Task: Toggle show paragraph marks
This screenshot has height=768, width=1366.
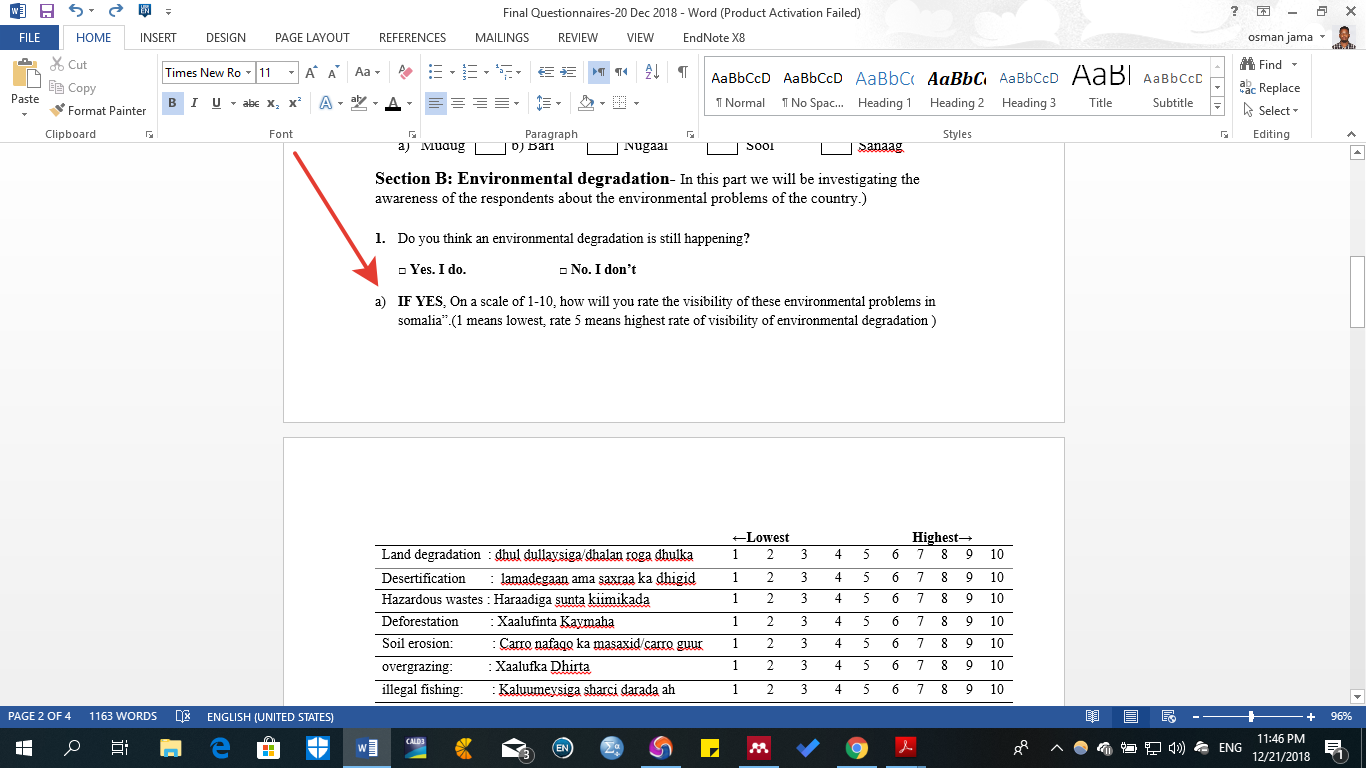Action: 684,72
